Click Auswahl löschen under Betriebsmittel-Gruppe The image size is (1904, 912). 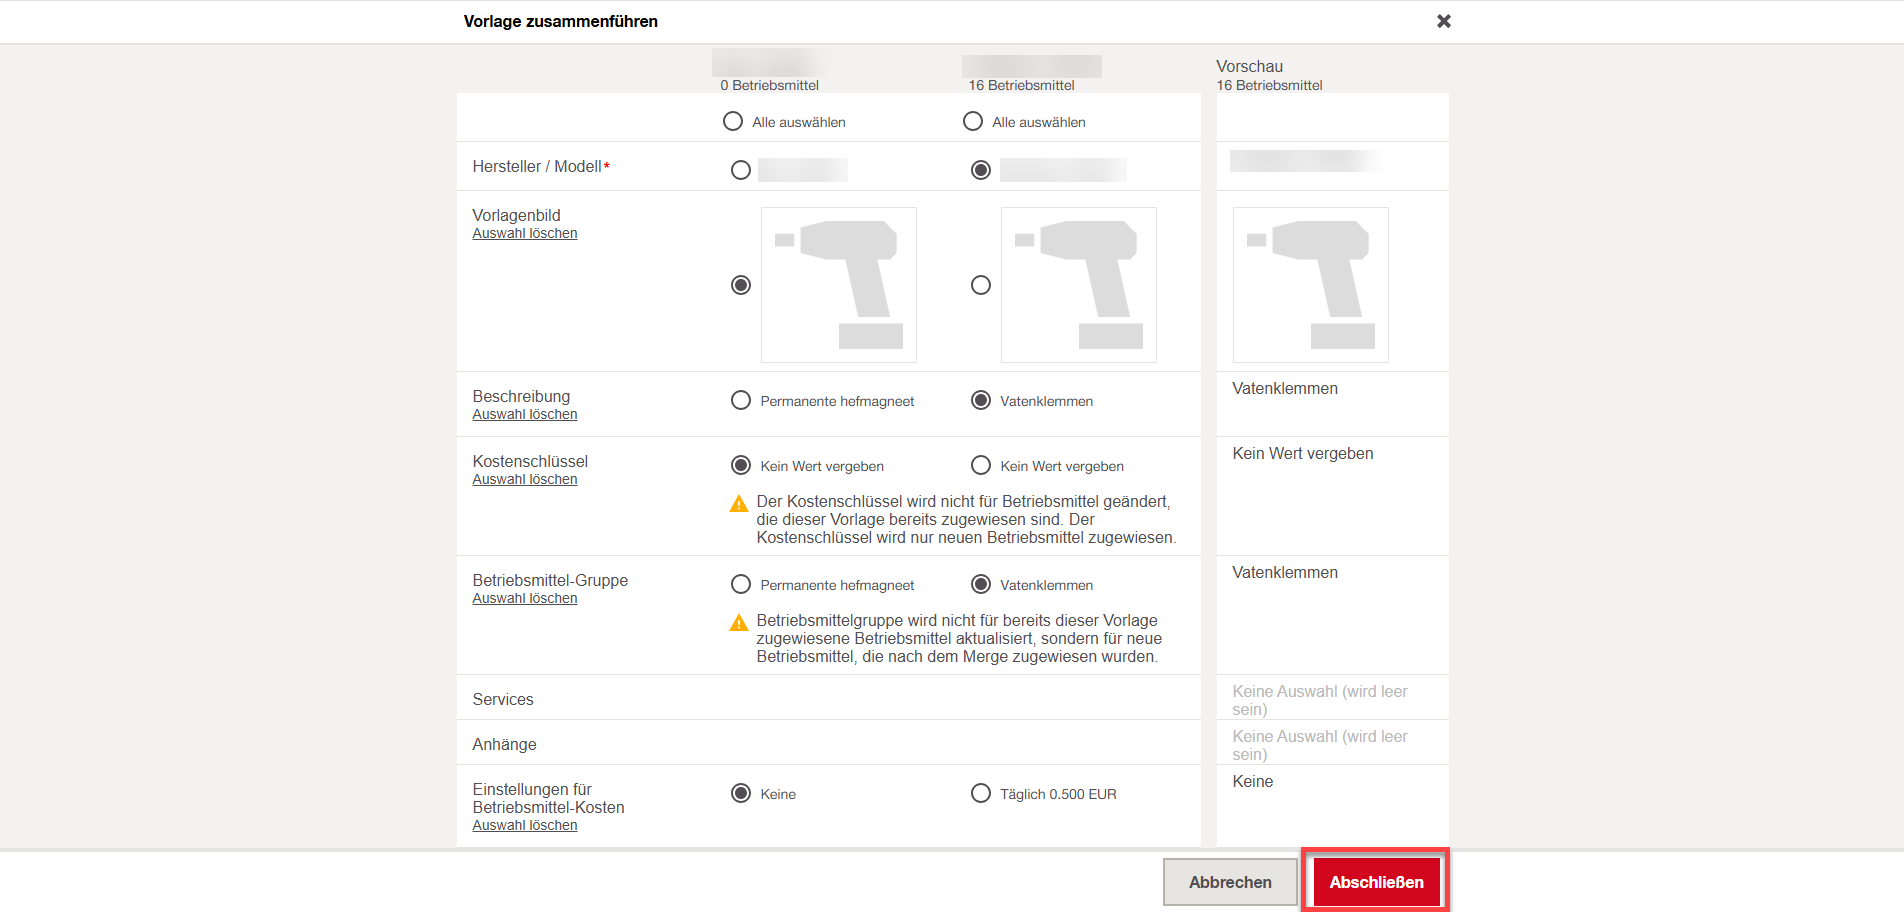pyautogui.click(x=525, y=599)
